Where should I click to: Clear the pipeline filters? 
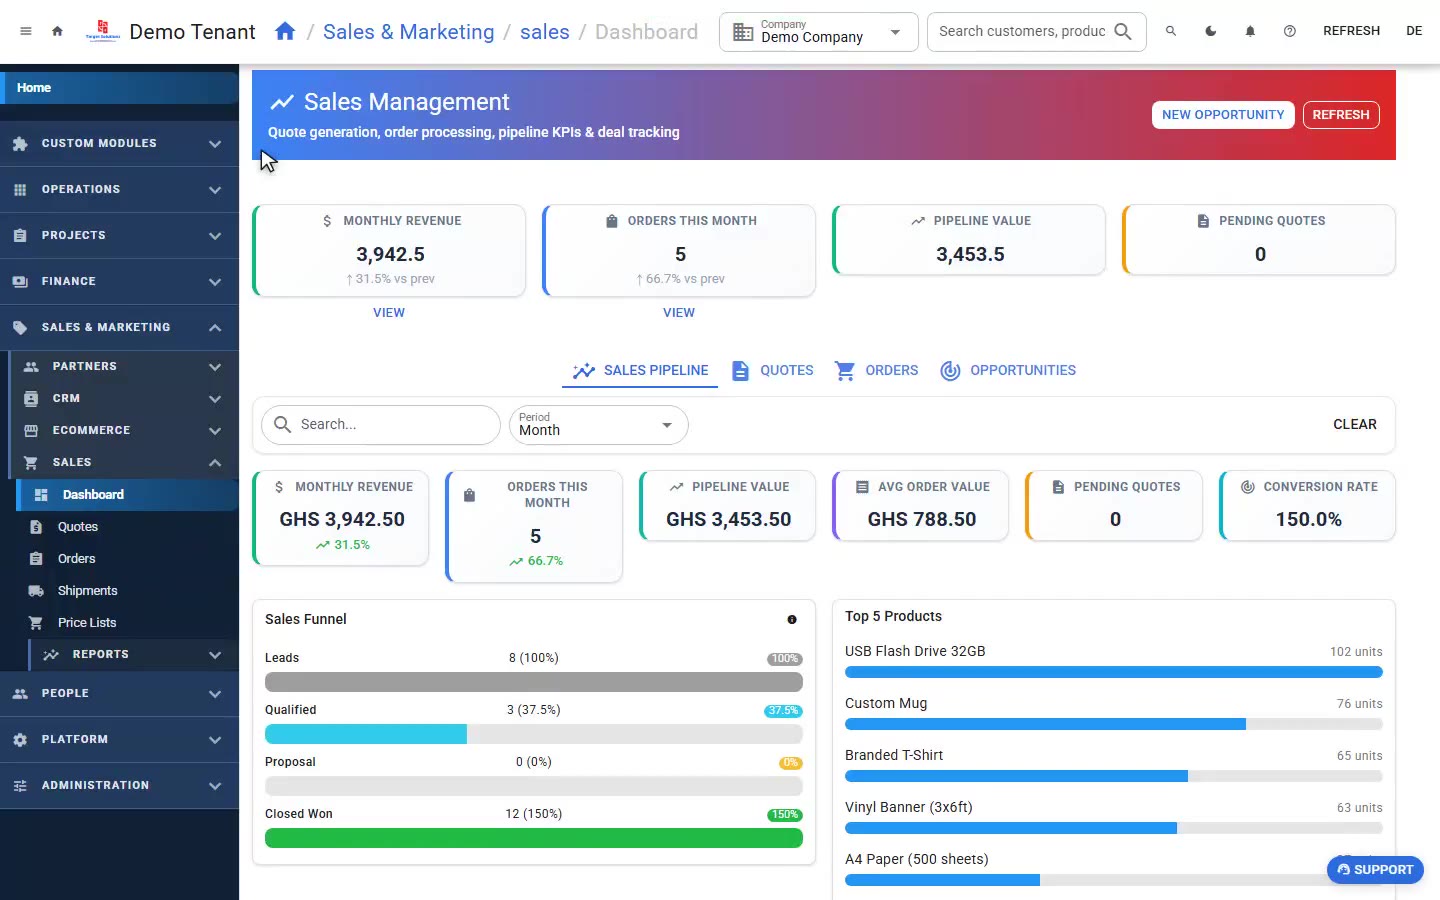[1355, 425]
